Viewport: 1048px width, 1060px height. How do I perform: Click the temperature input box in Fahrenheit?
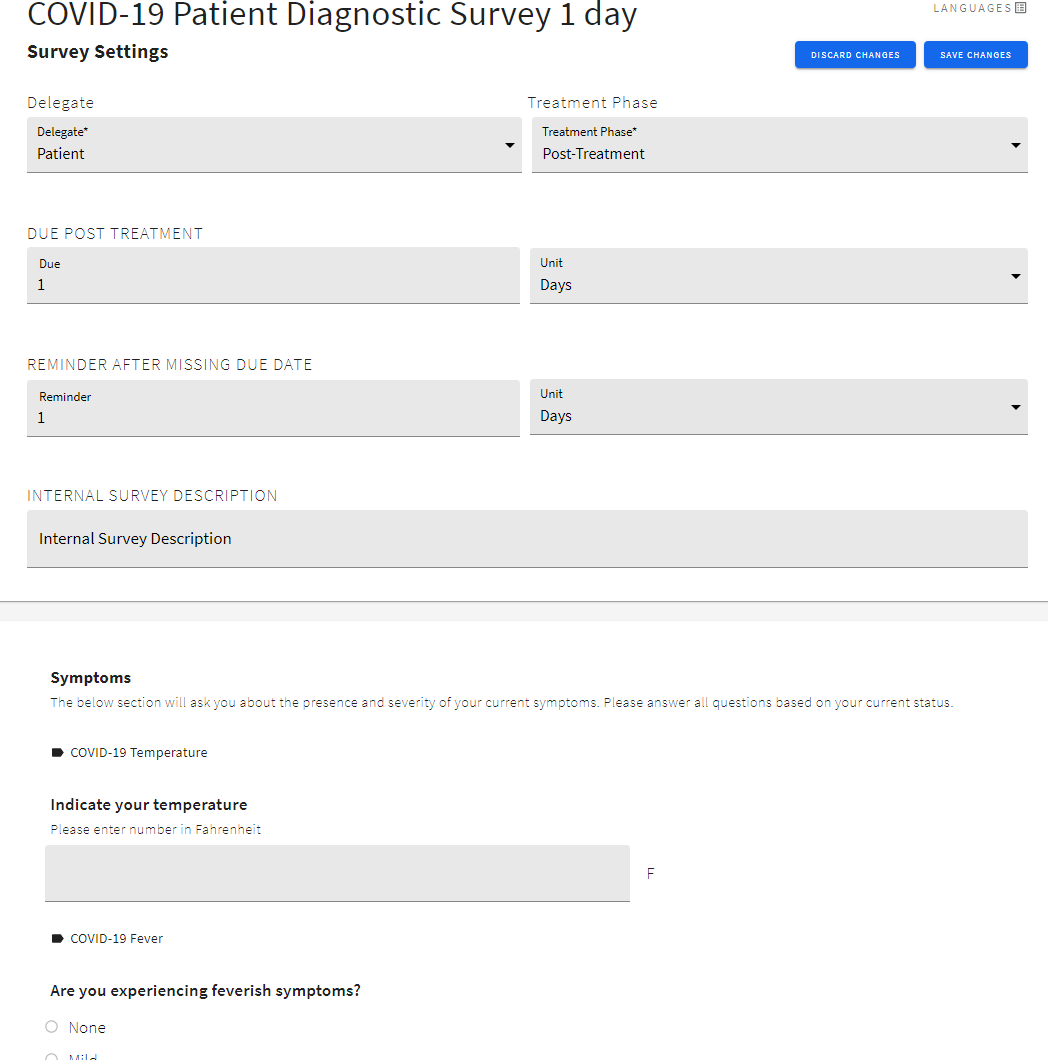[337, 873]
